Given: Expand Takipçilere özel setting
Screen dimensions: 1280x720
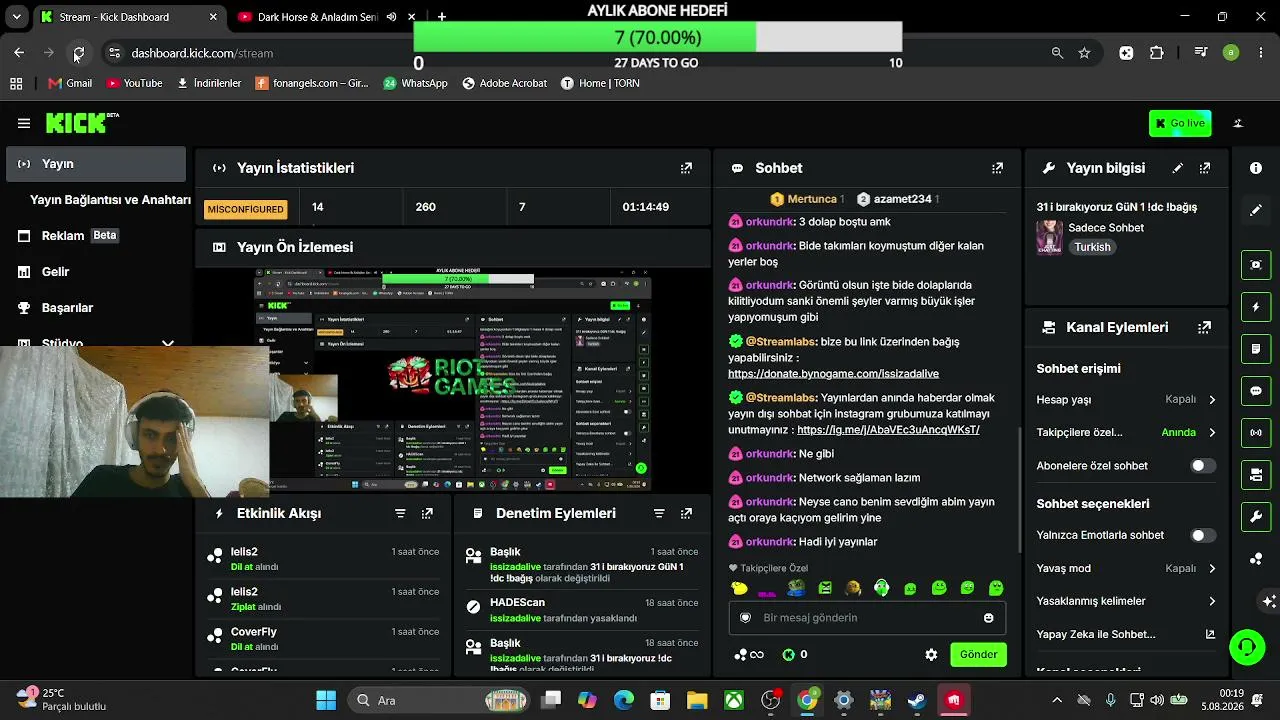Looking at the screenshot, I should (x=1127, y=433).
